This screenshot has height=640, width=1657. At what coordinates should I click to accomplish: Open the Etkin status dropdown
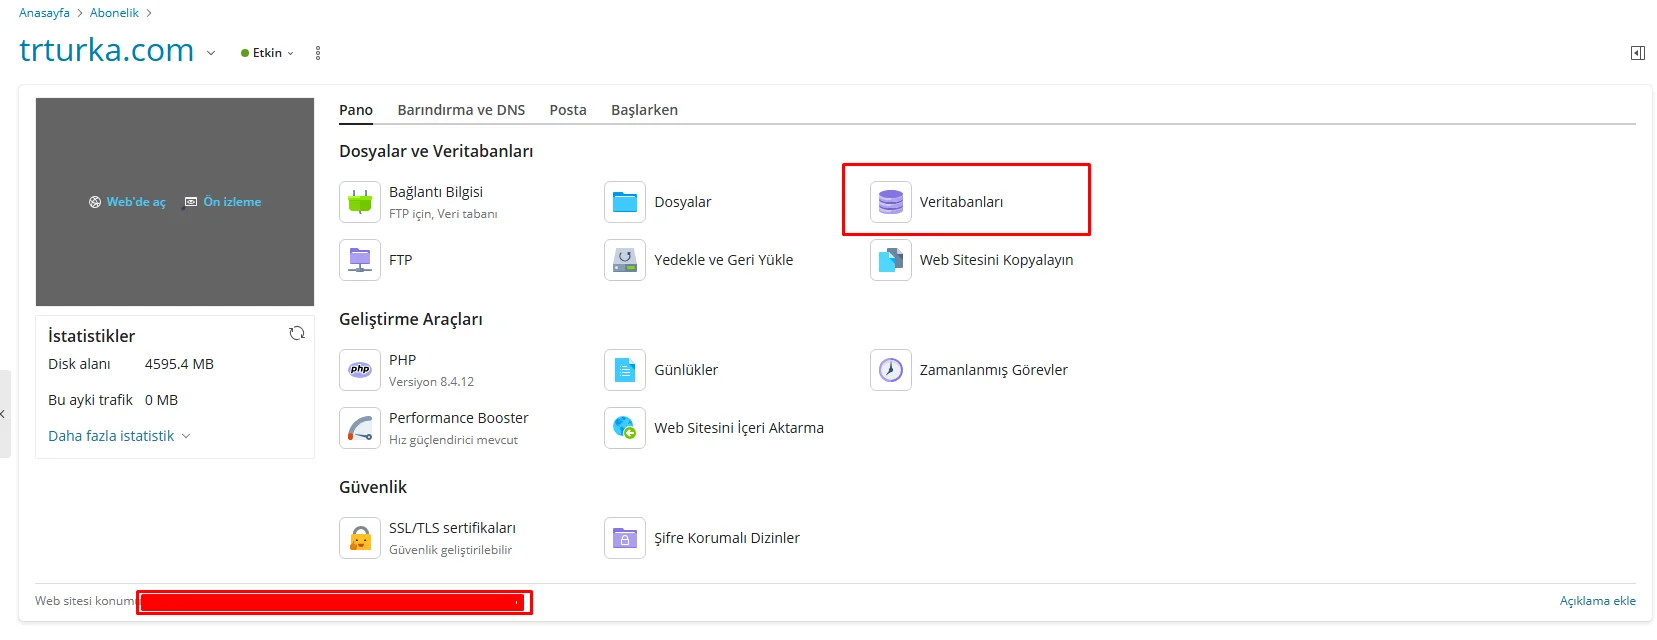point(267,53)
